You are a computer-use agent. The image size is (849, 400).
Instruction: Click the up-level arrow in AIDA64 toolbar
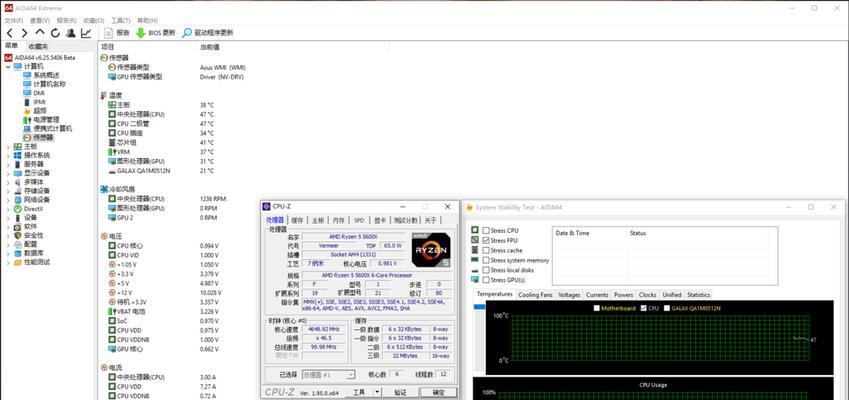pos(40,33)
